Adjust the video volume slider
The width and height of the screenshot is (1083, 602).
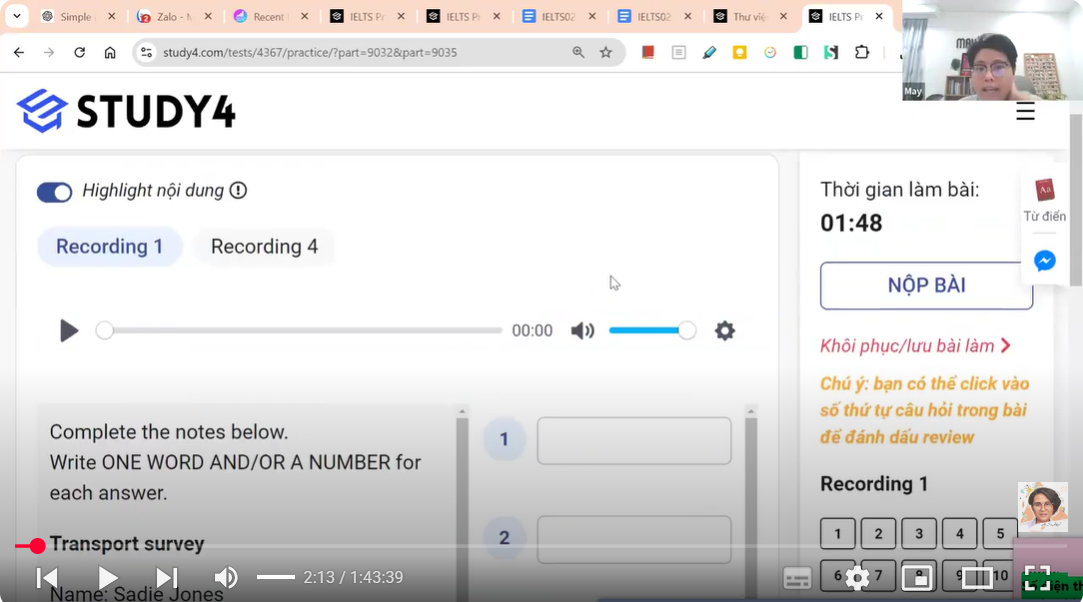276,577
